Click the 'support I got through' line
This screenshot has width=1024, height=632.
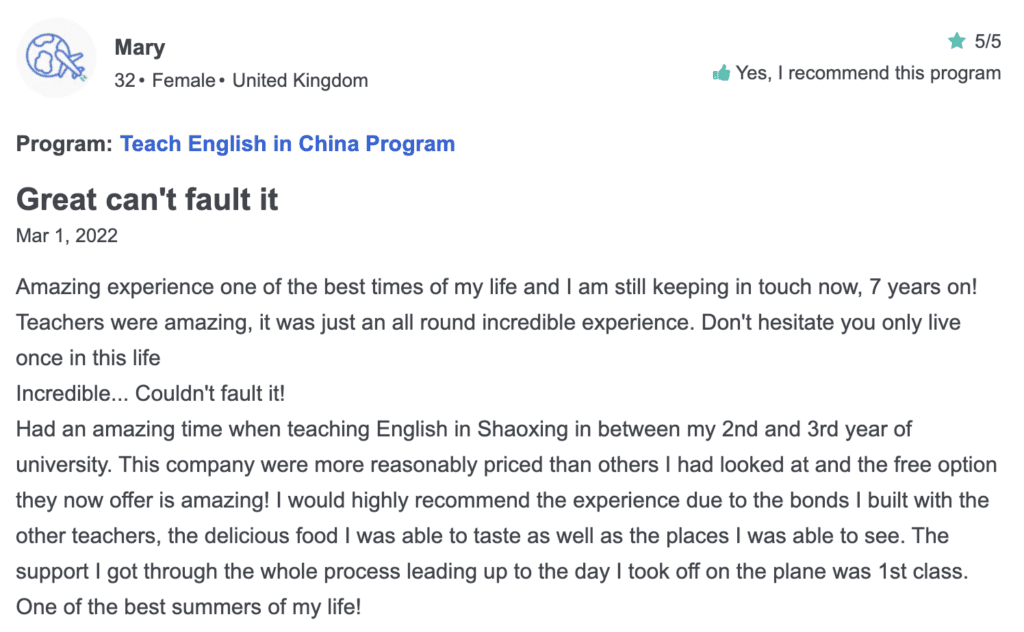pos(492,571)
